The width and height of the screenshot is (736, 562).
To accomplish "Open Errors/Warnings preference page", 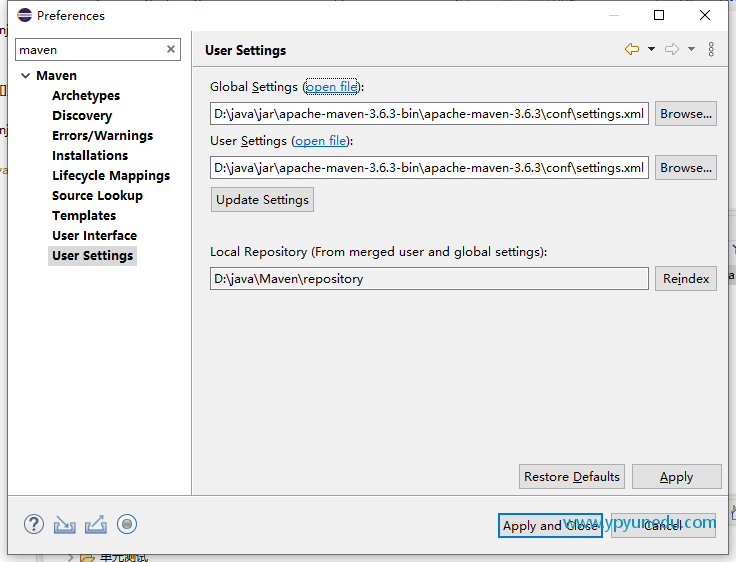I will pyautogui.click(x=102, y=136).
